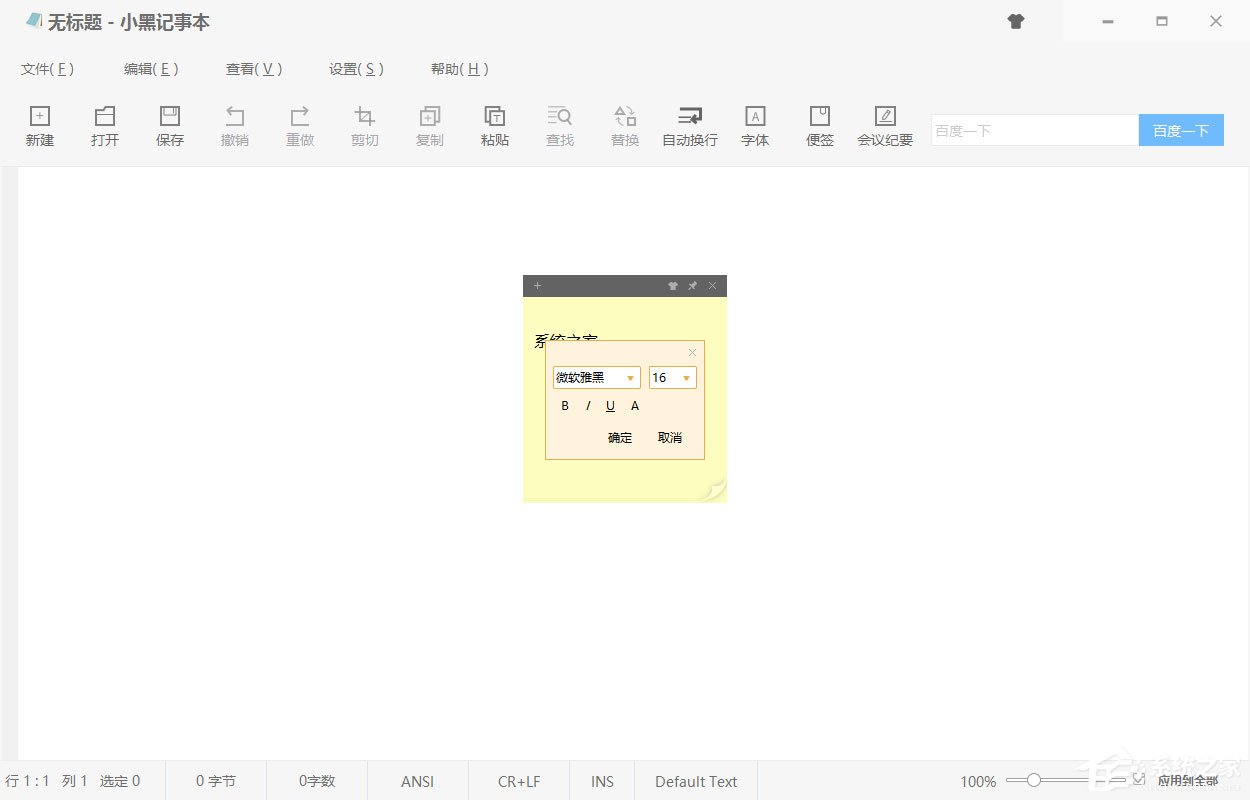
Task: Expand the font size 16 dropdown
Action: tap(687, 378)
